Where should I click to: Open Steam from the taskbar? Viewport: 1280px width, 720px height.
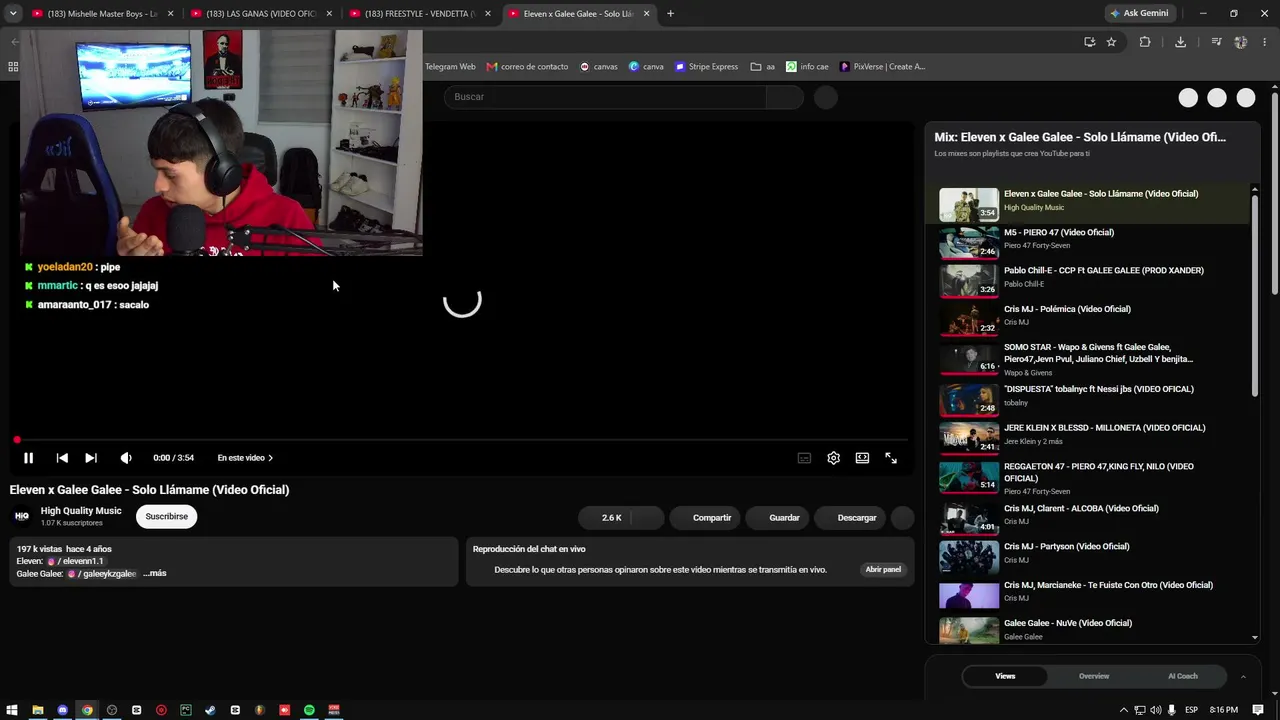[210, 710]
